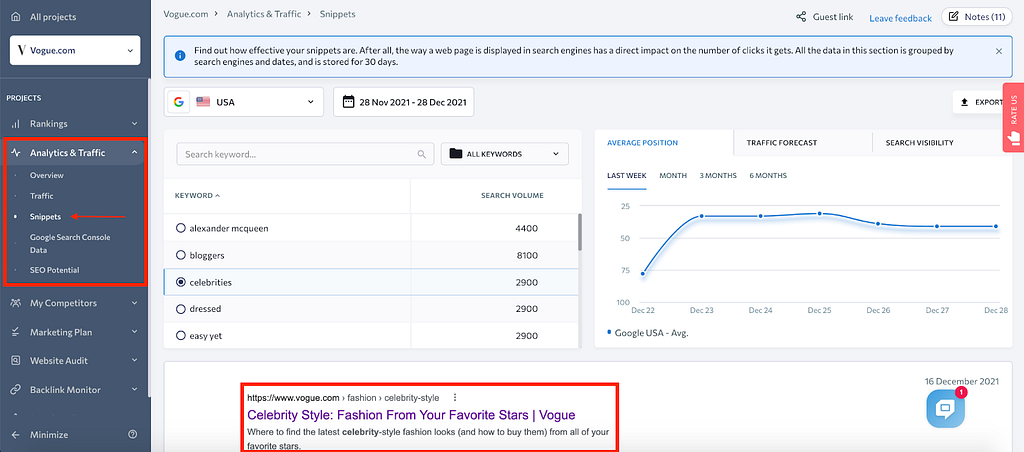Click the Backlink Monitor link icon
This screenshot has width=1024, height=452.
(x=16, y=389)
